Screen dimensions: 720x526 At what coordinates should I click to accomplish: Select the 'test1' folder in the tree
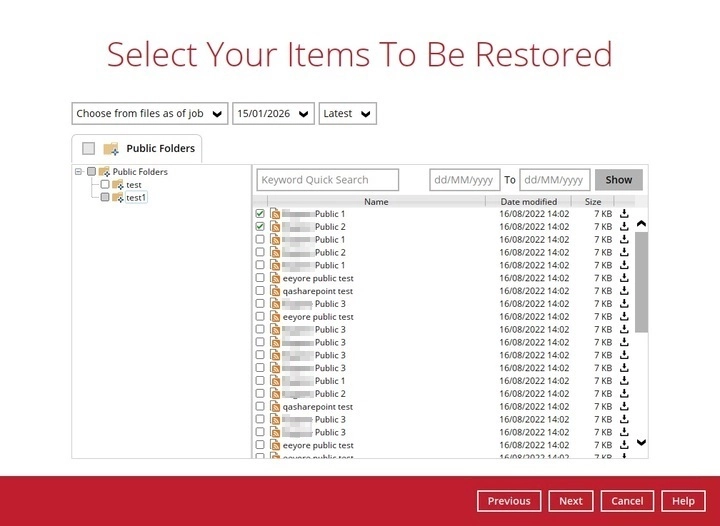[x=136, y=197]
